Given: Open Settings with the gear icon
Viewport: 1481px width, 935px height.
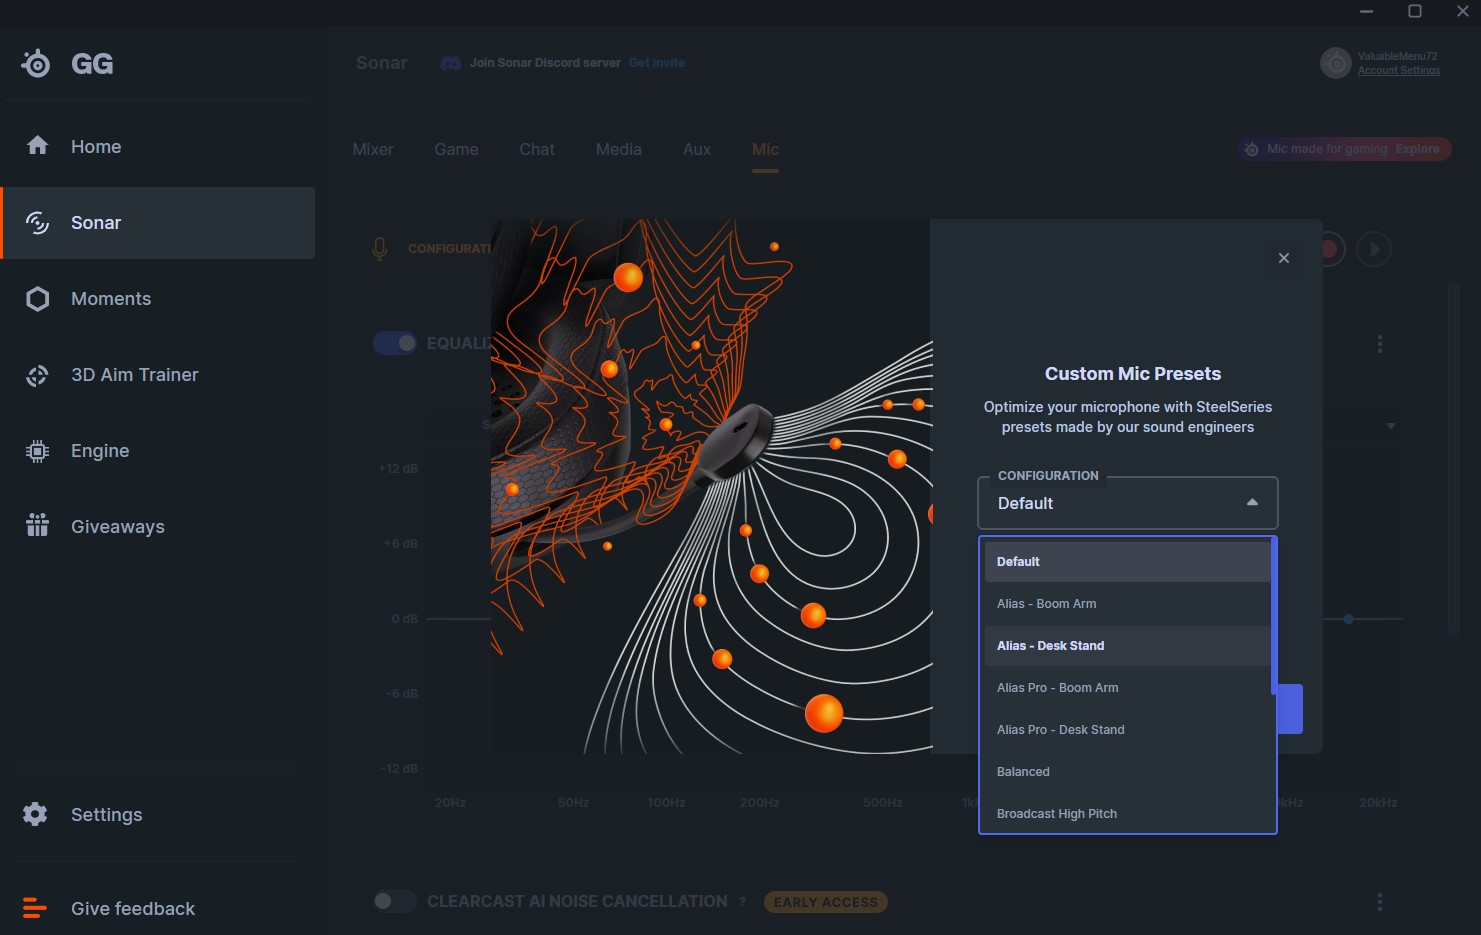Looking at the screenshot, I should click(36, 814).
